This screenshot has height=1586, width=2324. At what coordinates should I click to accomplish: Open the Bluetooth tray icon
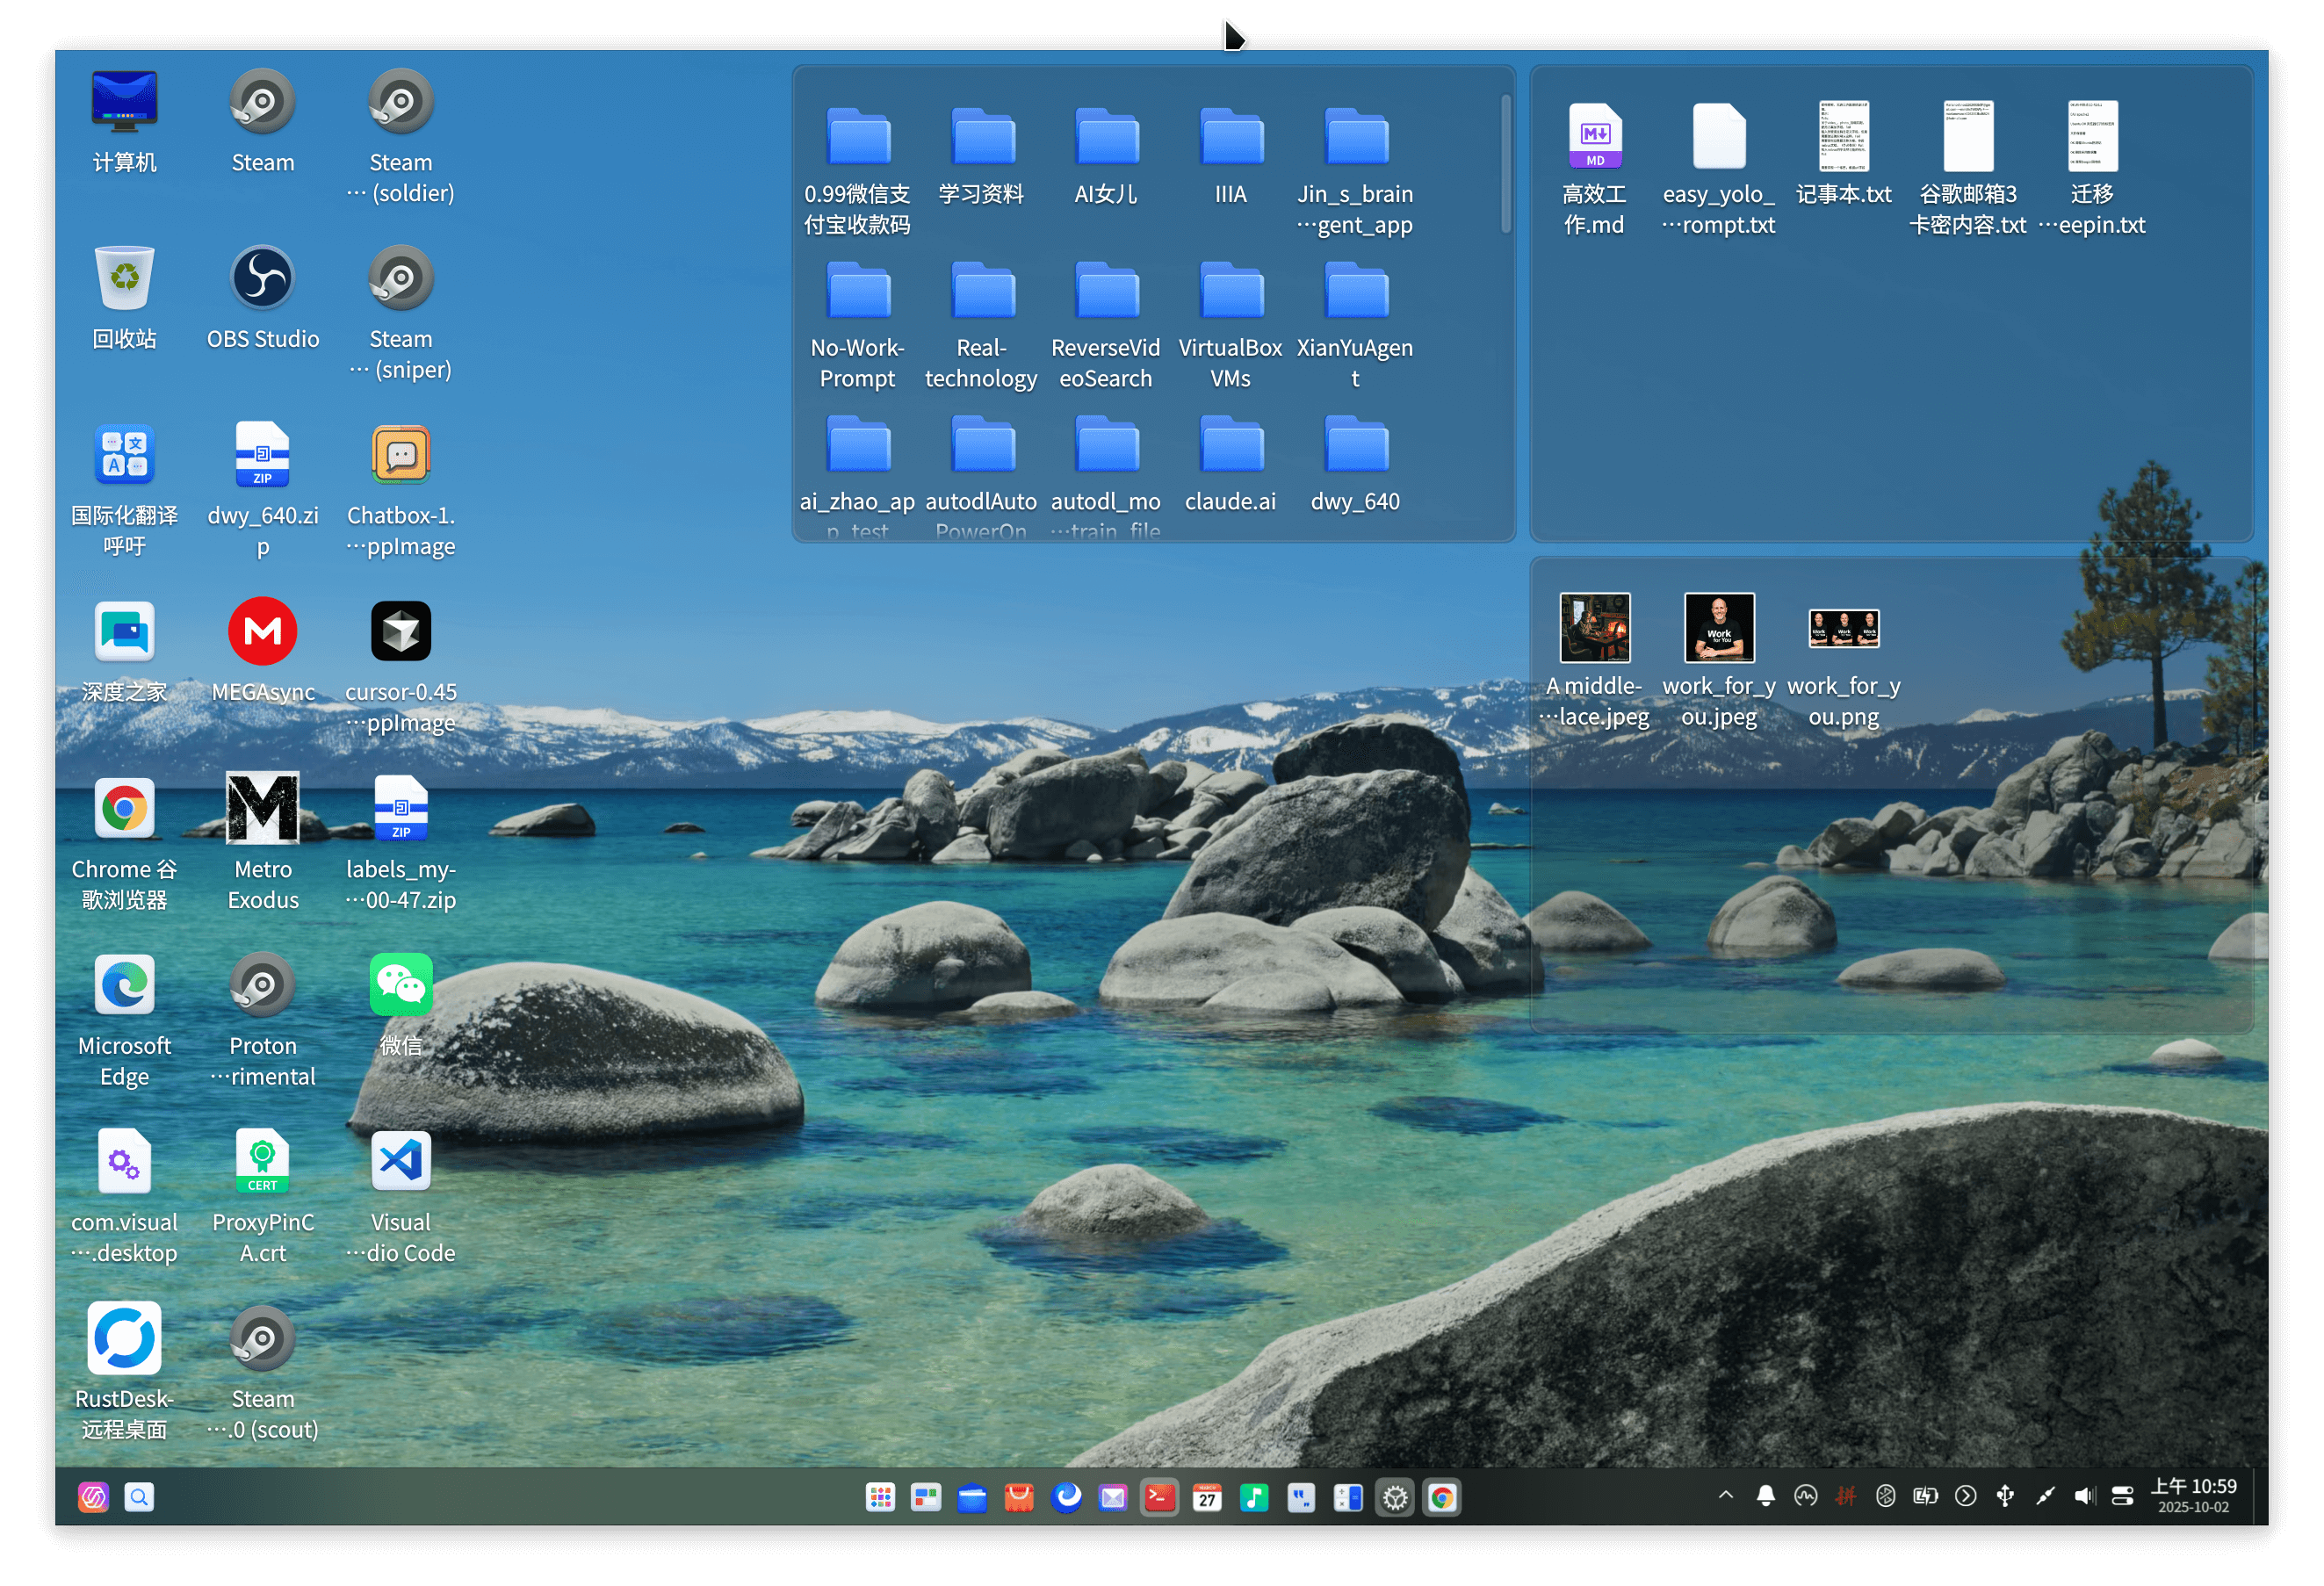tap(1887, 1497)
